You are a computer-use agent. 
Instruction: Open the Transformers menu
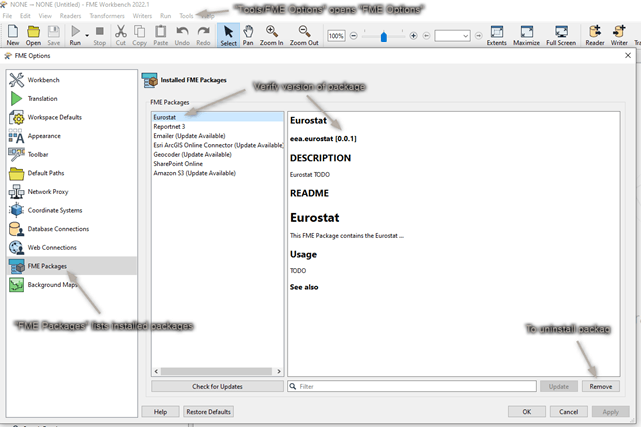(x=107, y=16)
